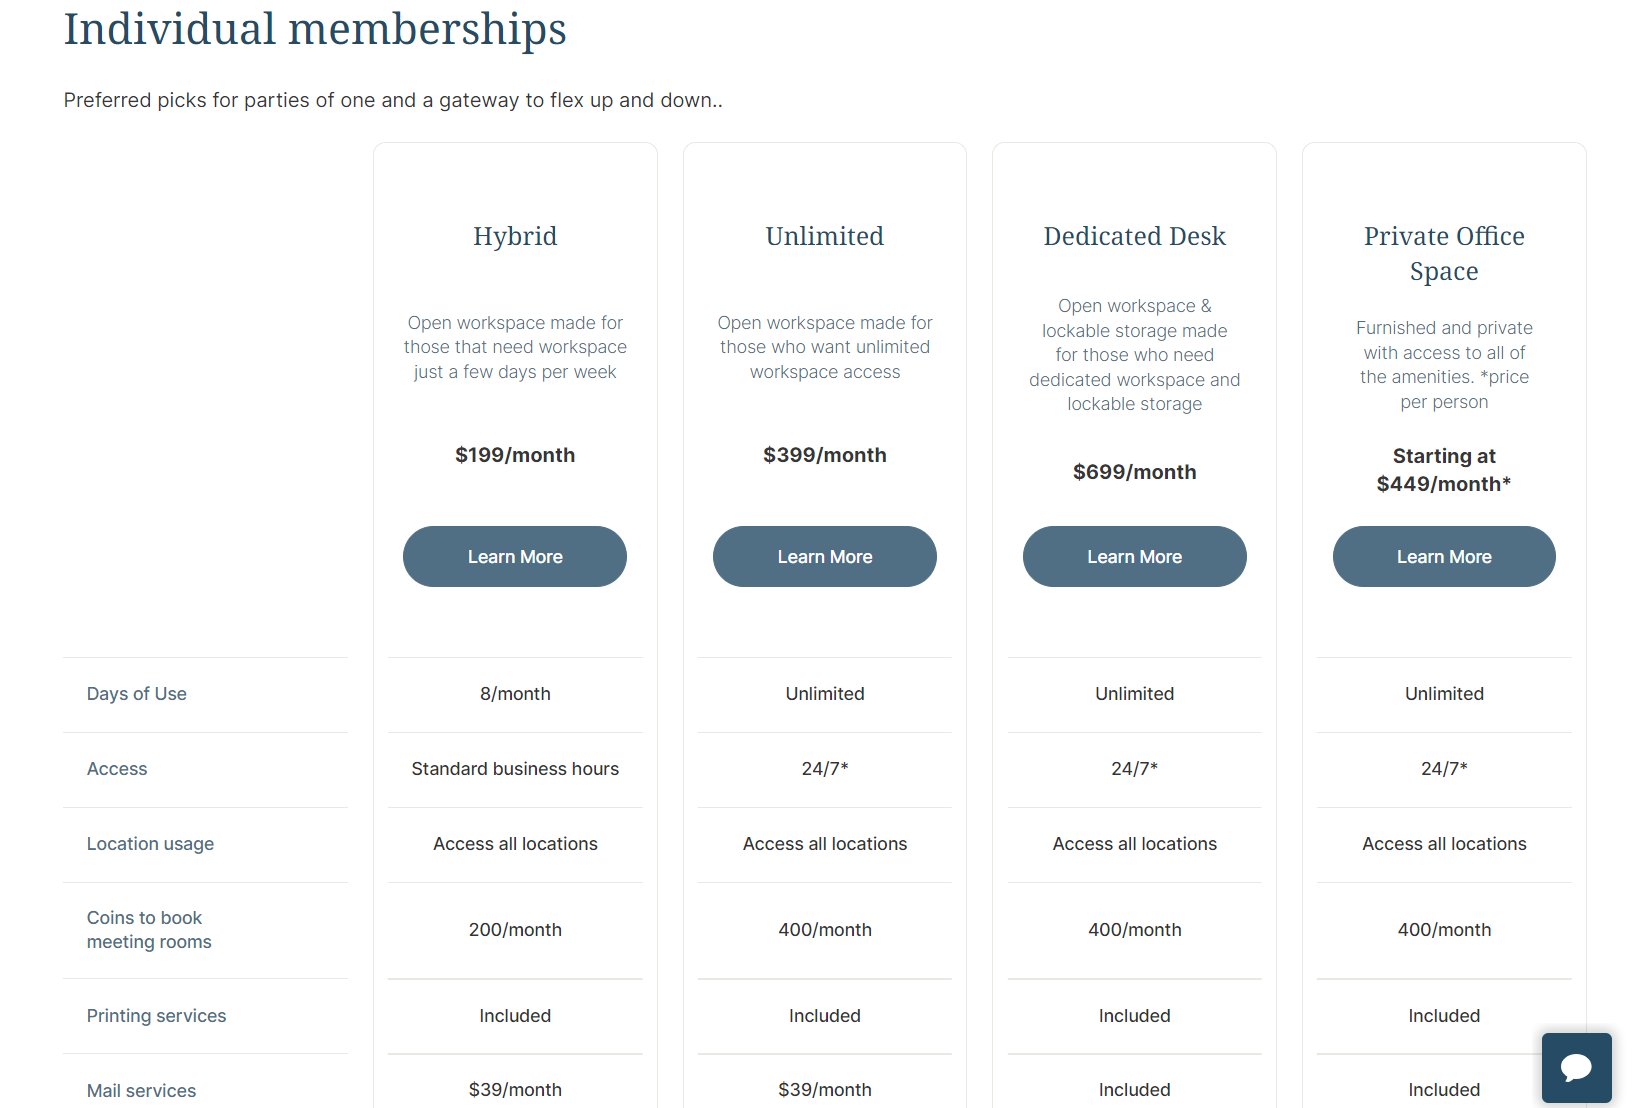Click Learn More for Dedicated Desk
This screenshot has height=1108, width=1646.
[x=1134, y=556]
